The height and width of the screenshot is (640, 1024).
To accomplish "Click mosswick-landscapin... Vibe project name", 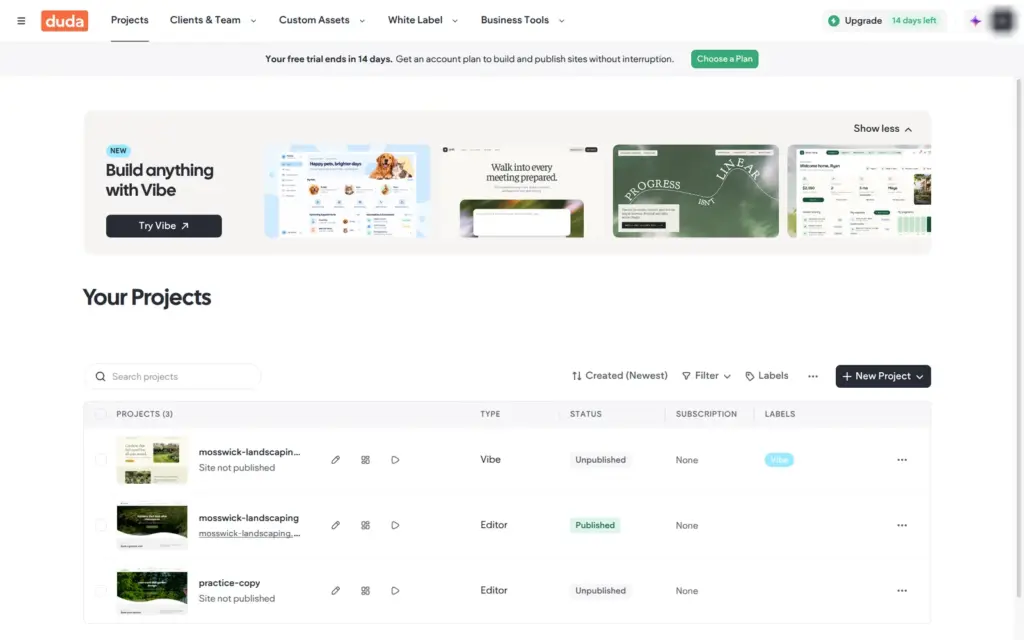I will (x=249, y=452).
